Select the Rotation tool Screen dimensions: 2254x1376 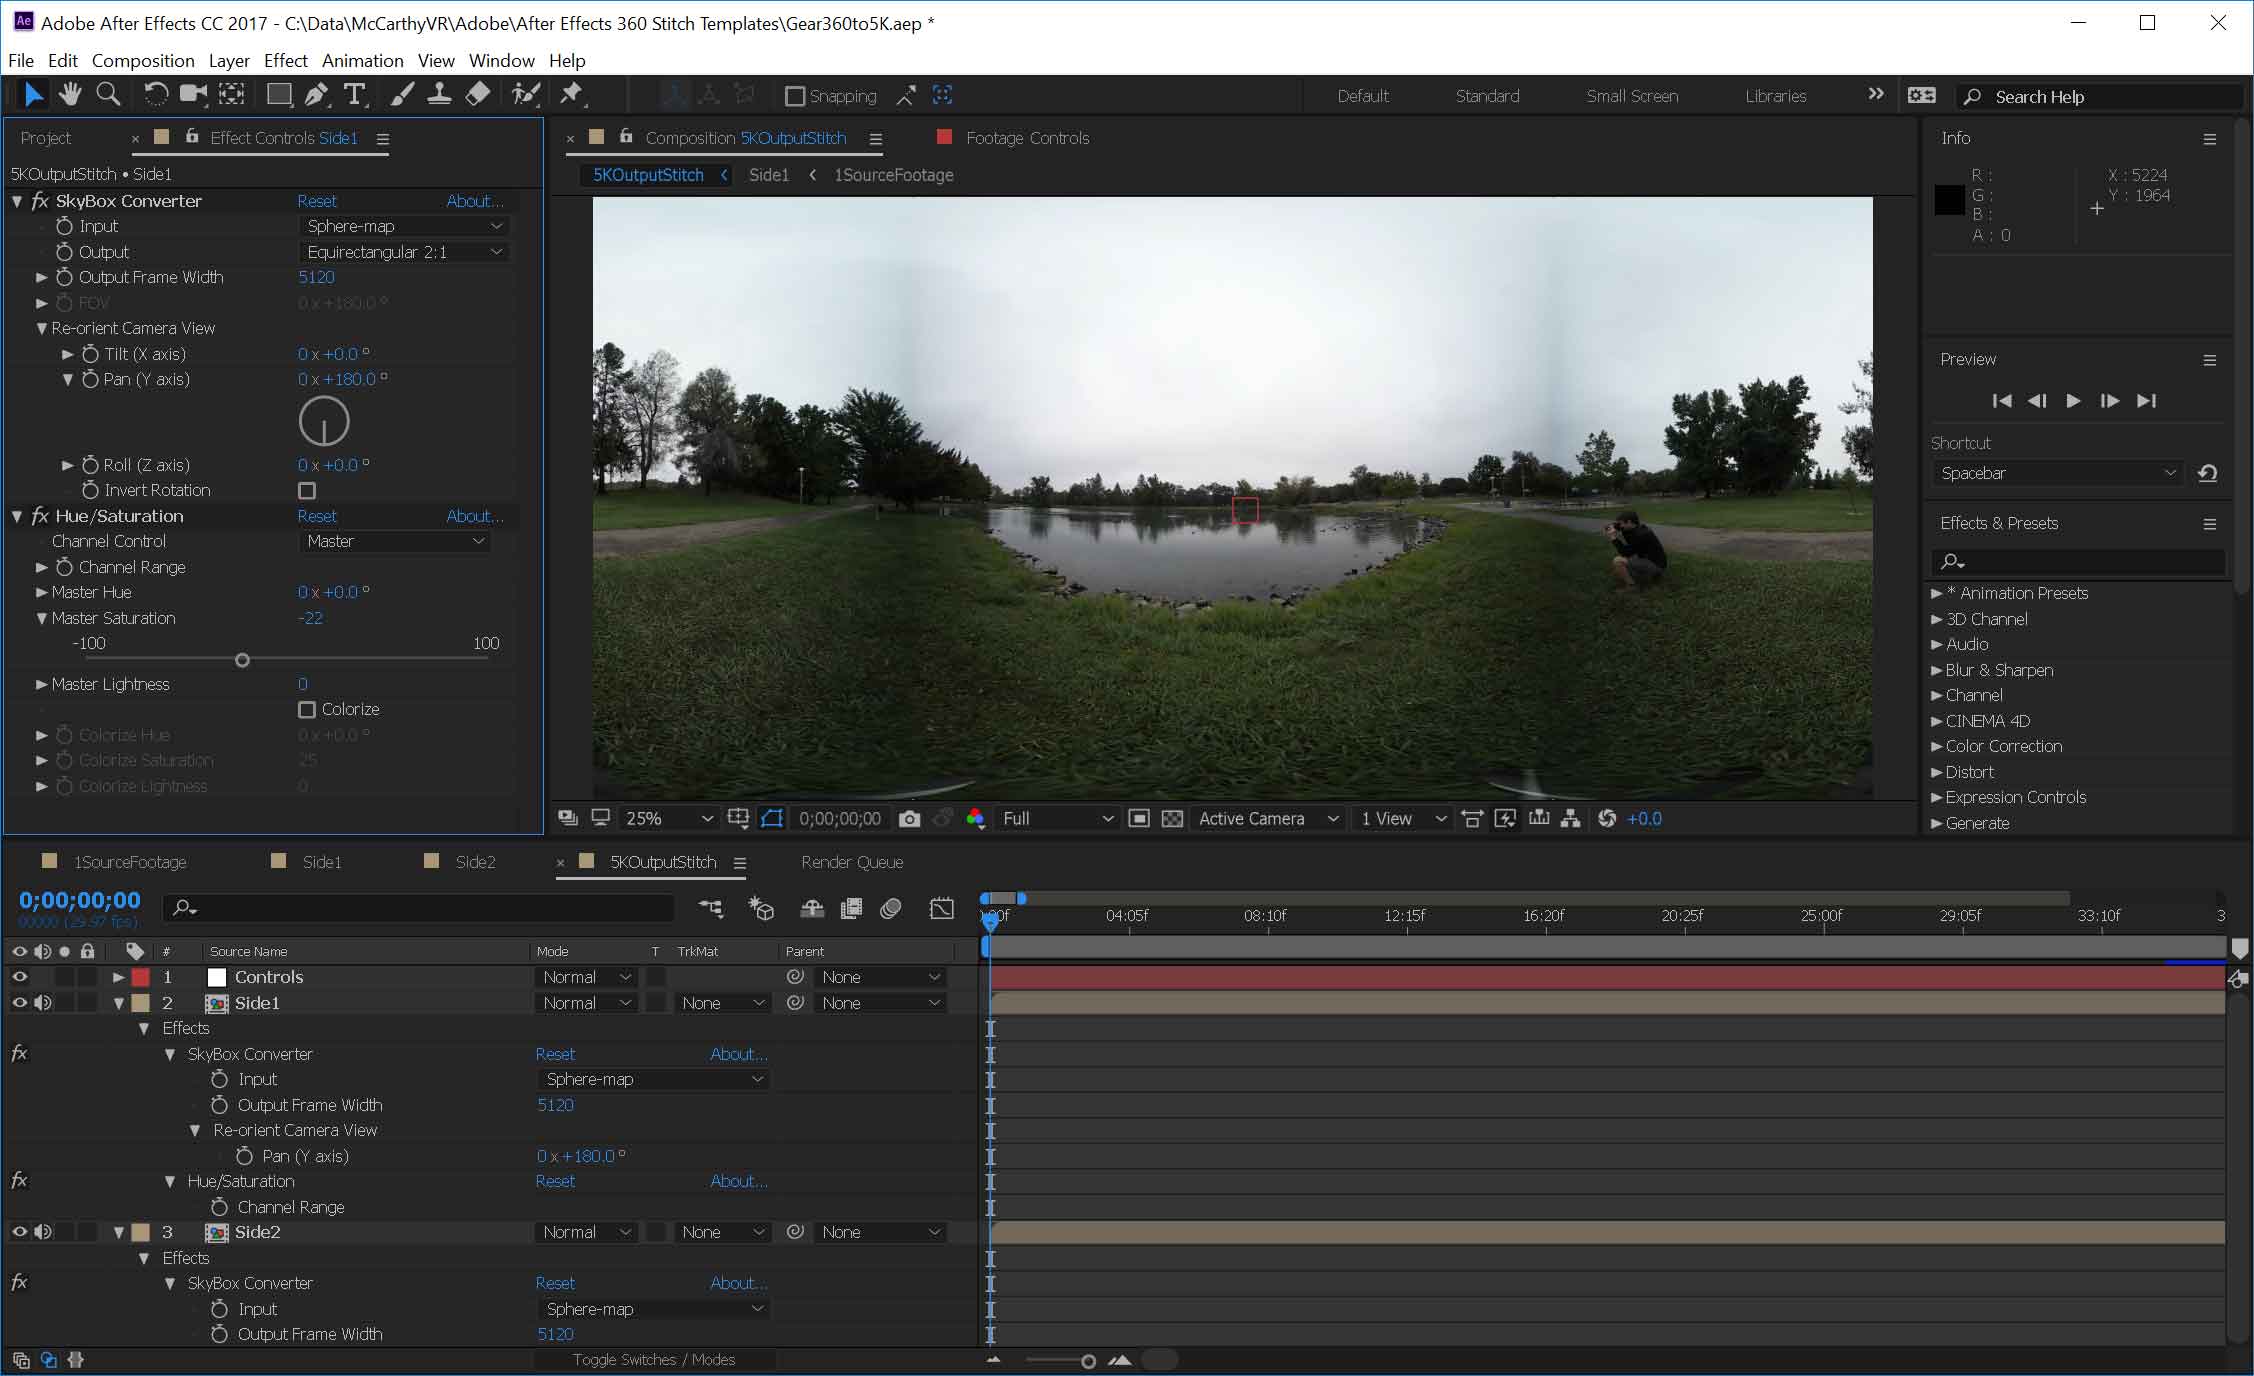click(x=155, y=95)
